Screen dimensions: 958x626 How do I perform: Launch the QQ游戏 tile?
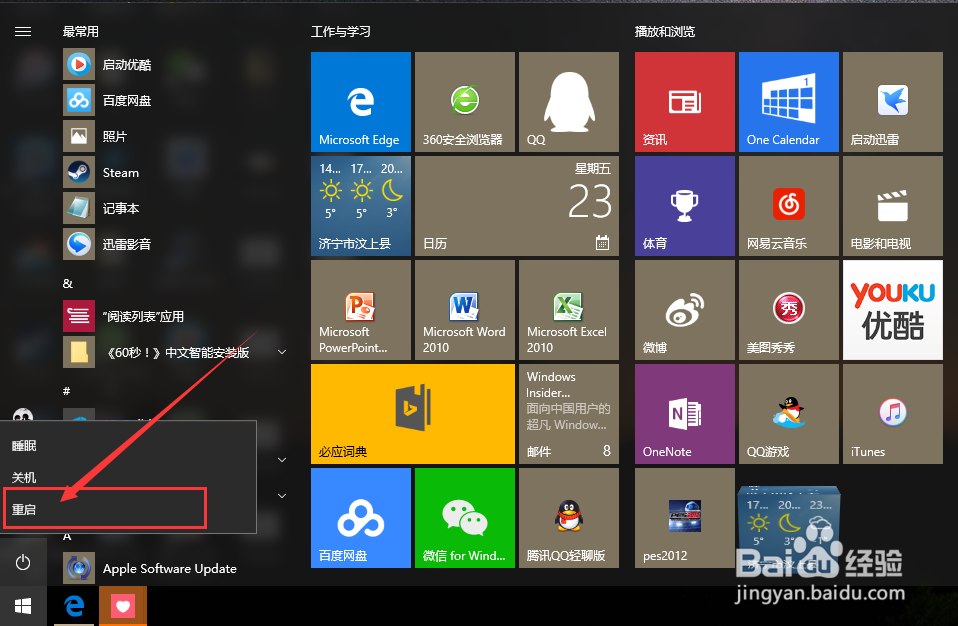(x=789, y=414)
